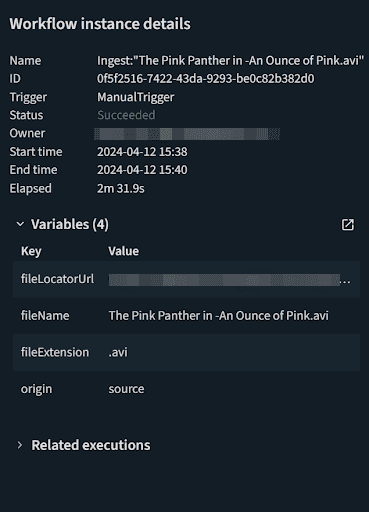Click the Key column header

pos(31,251)
